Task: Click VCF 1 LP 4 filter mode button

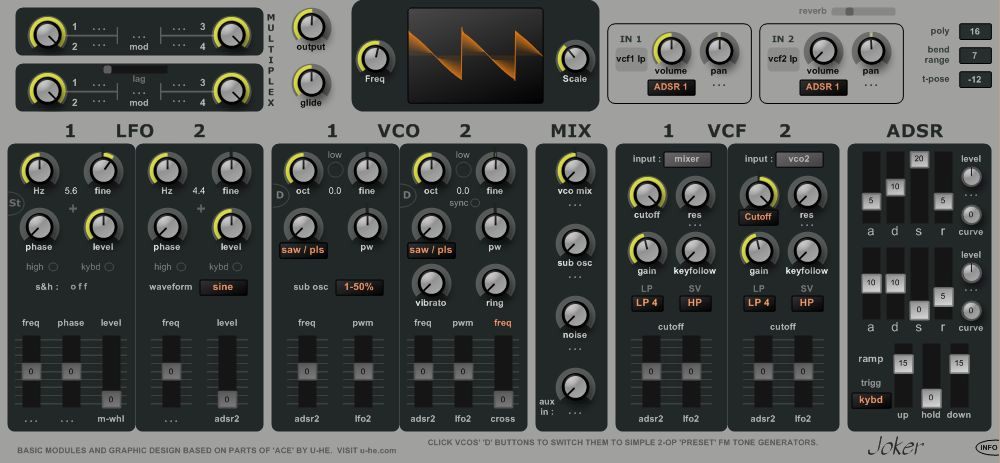Action: click(x=647, y=303)
